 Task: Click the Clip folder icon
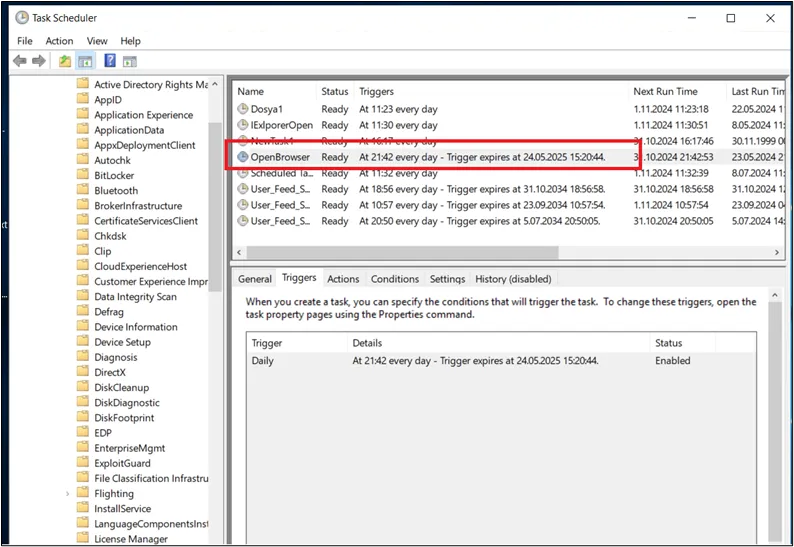coord(83,251)
